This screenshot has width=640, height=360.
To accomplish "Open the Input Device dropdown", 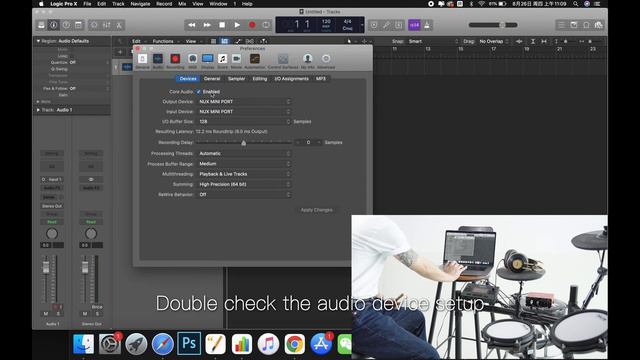I will click(x=244, y=111).
